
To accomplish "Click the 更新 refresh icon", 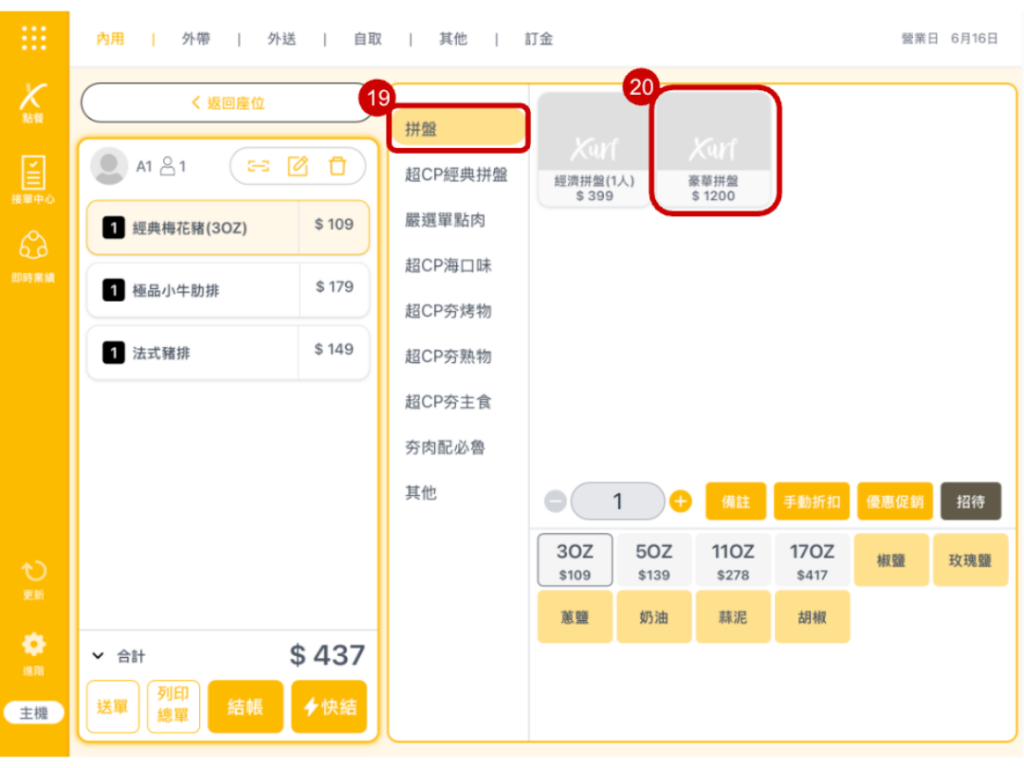I will click(x=34, y=579).
